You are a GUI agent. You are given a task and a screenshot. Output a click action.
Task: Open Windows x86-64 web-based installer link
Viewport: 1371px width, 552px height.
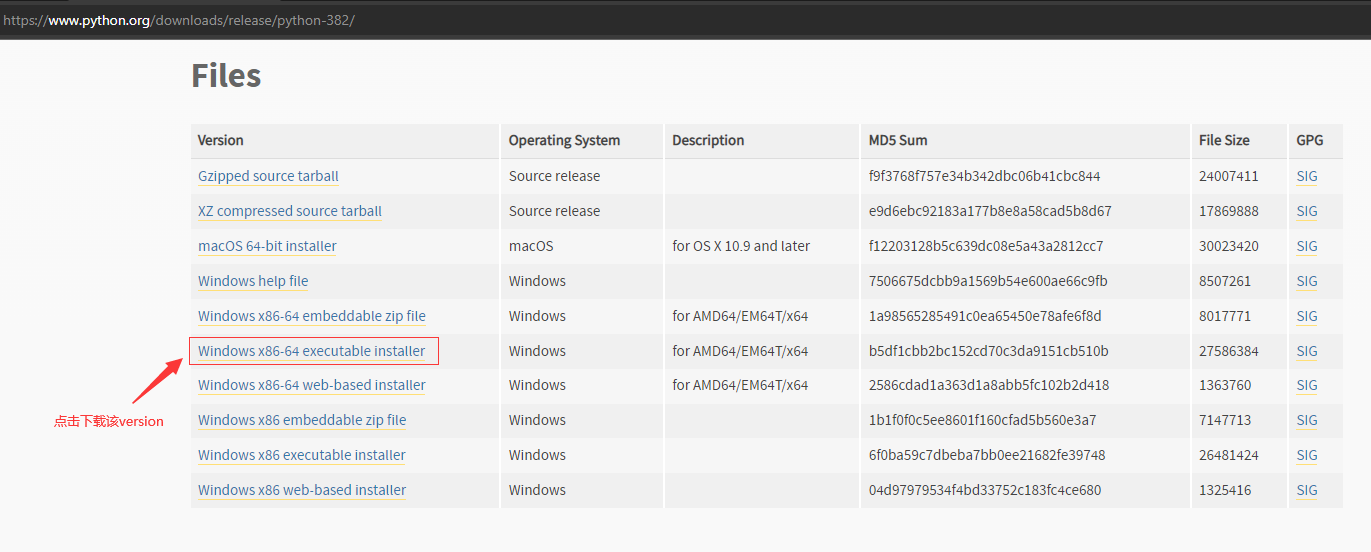tap(312, 385)
